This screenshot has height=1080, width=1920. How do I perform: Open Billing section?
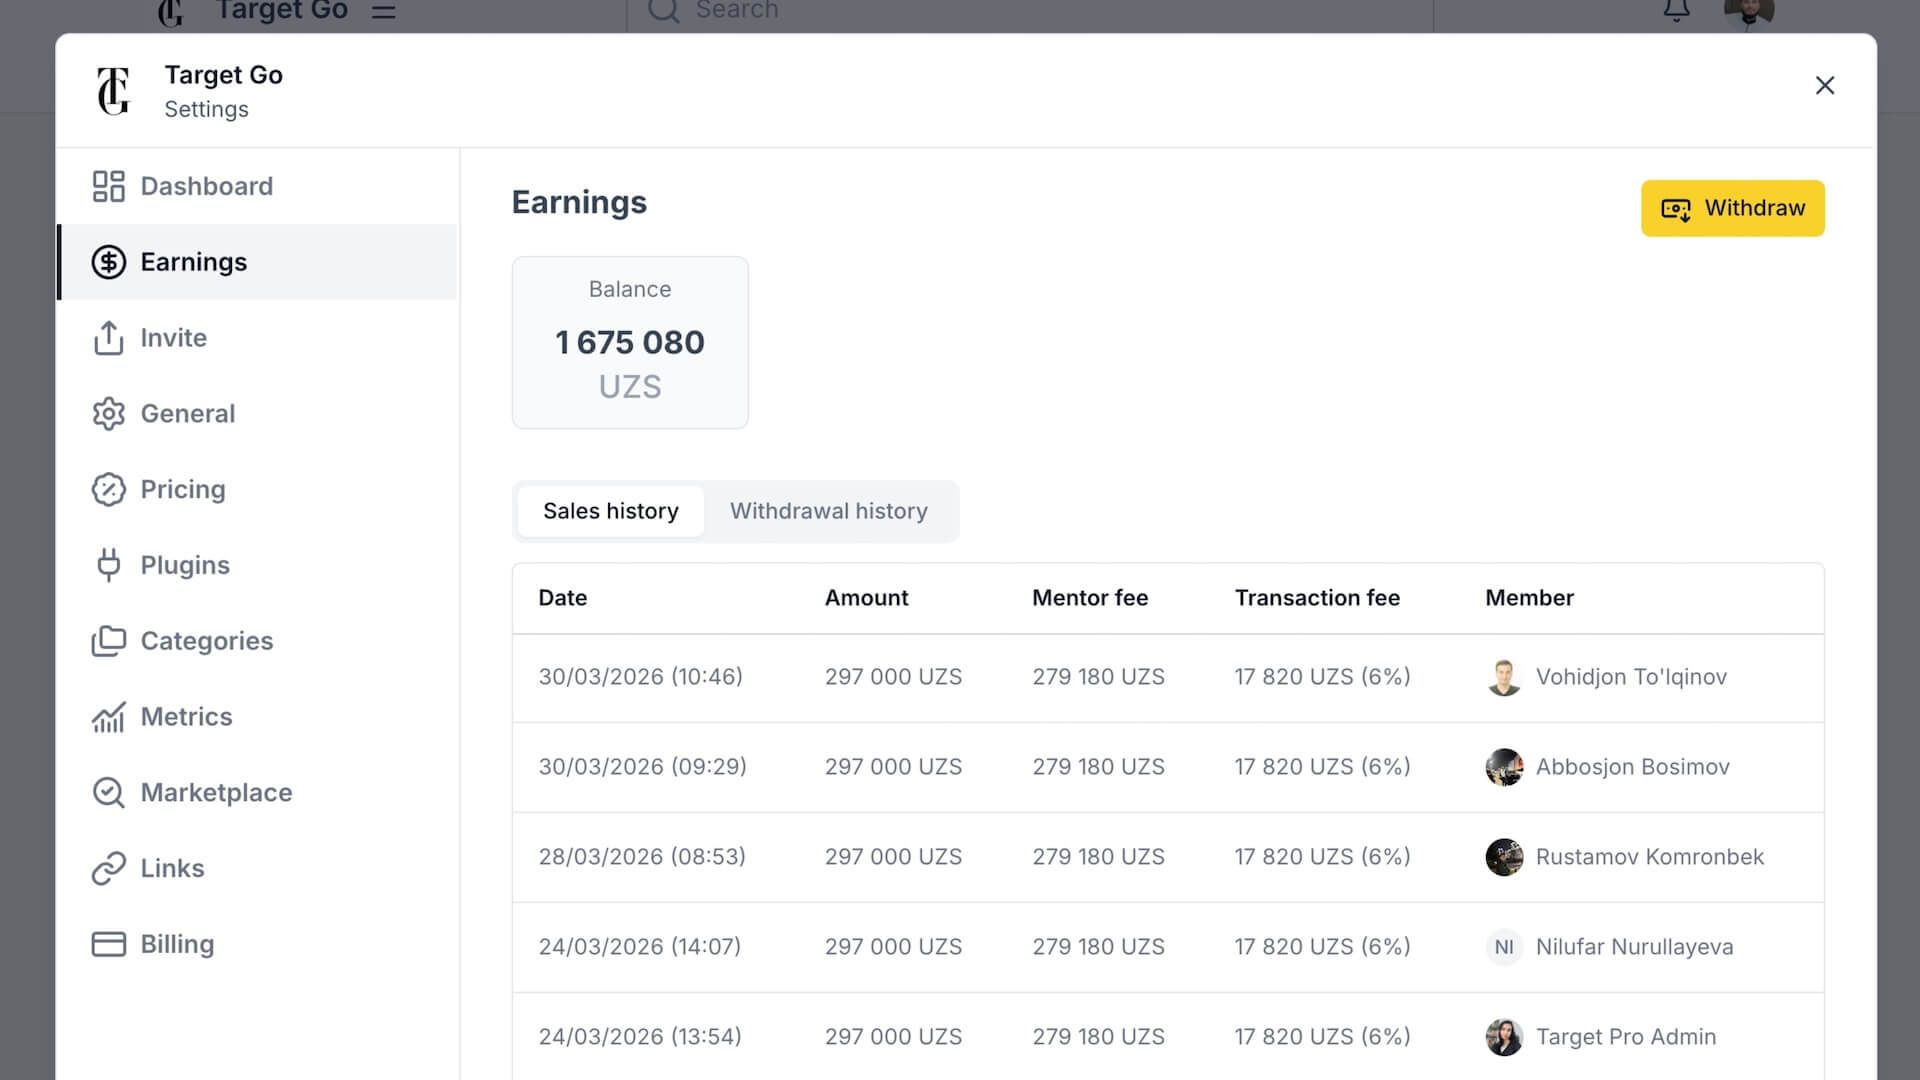258,944
